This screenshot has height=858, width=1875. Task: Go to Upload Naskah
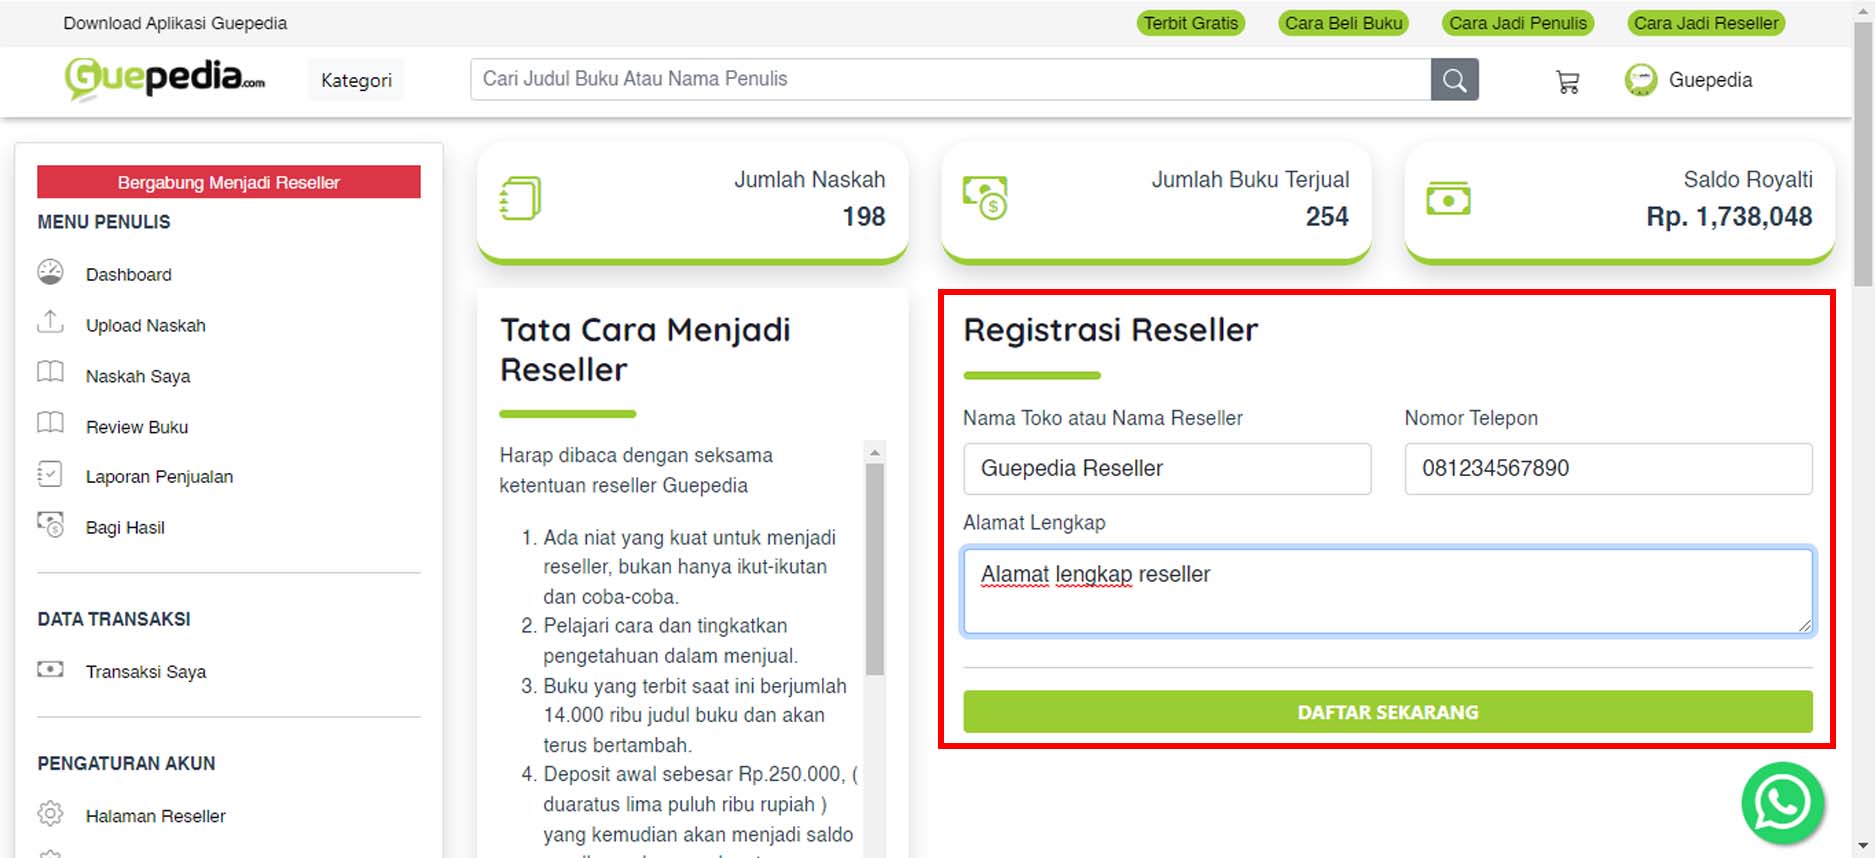coord(146,325)
